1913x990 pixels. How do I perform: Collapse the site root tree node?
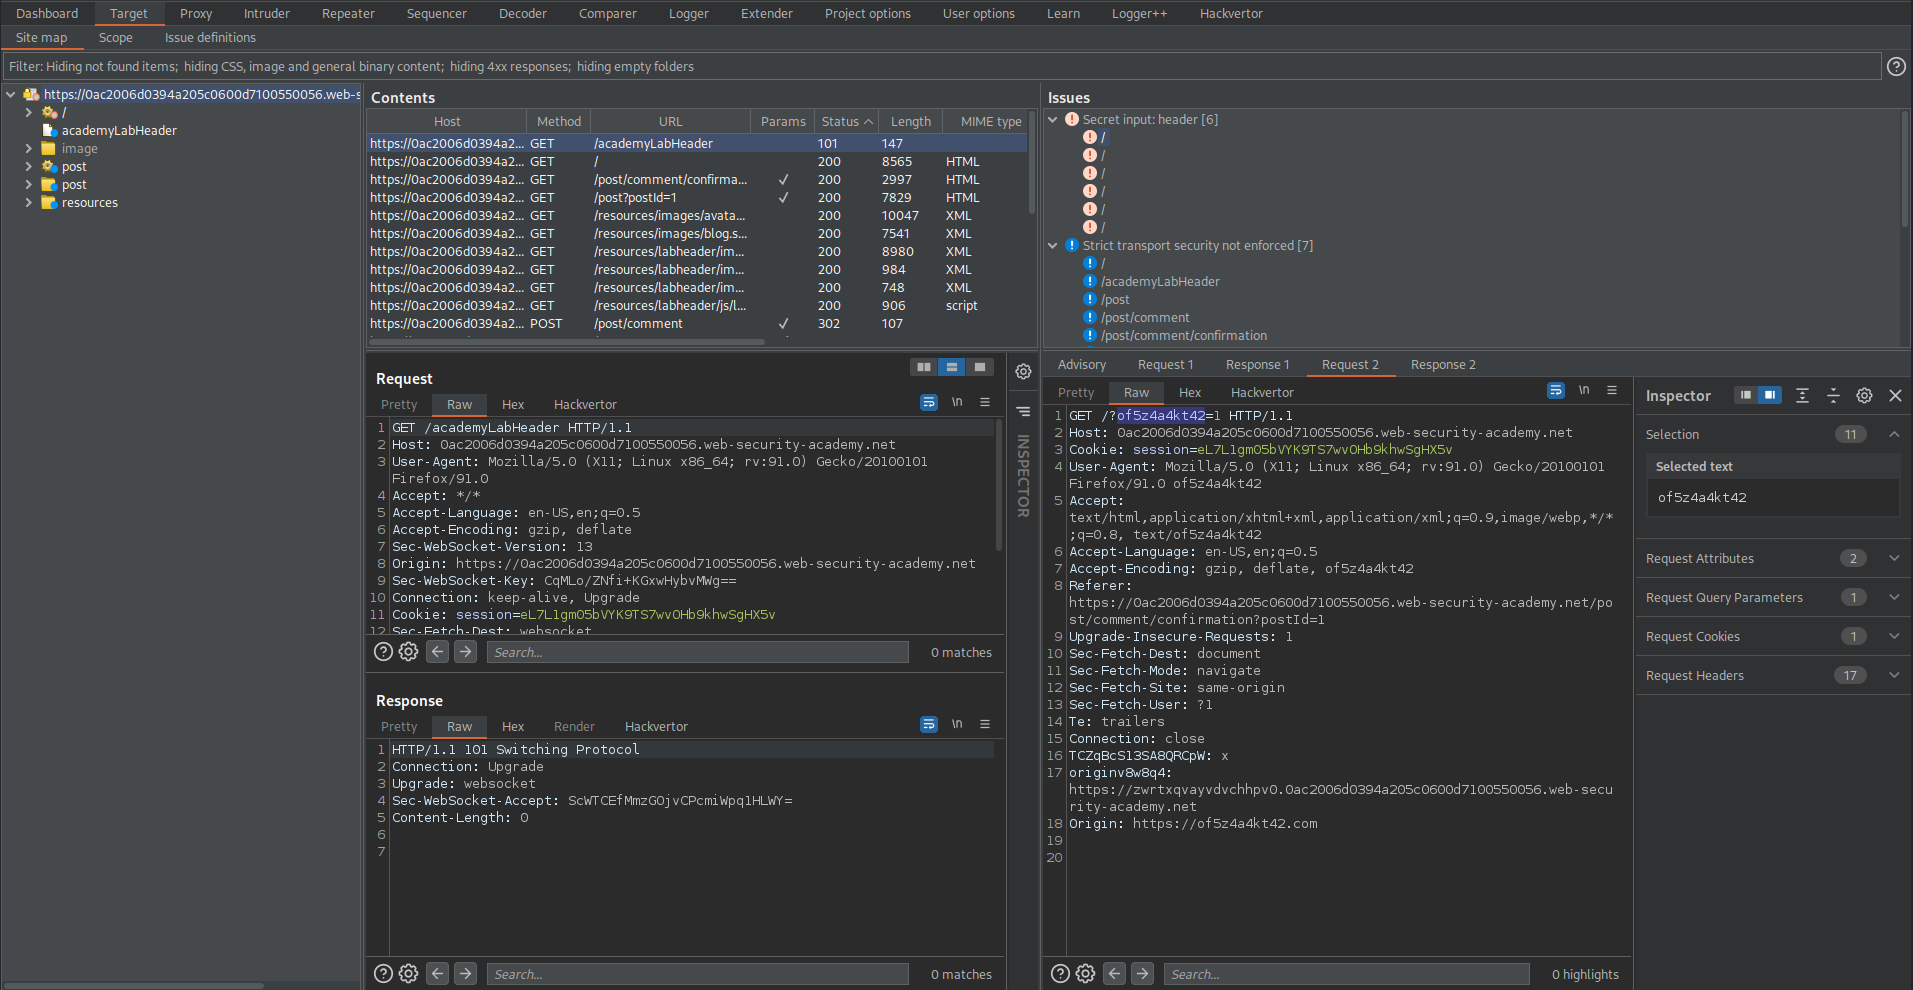pyautogui.click(x=11, y=94)
